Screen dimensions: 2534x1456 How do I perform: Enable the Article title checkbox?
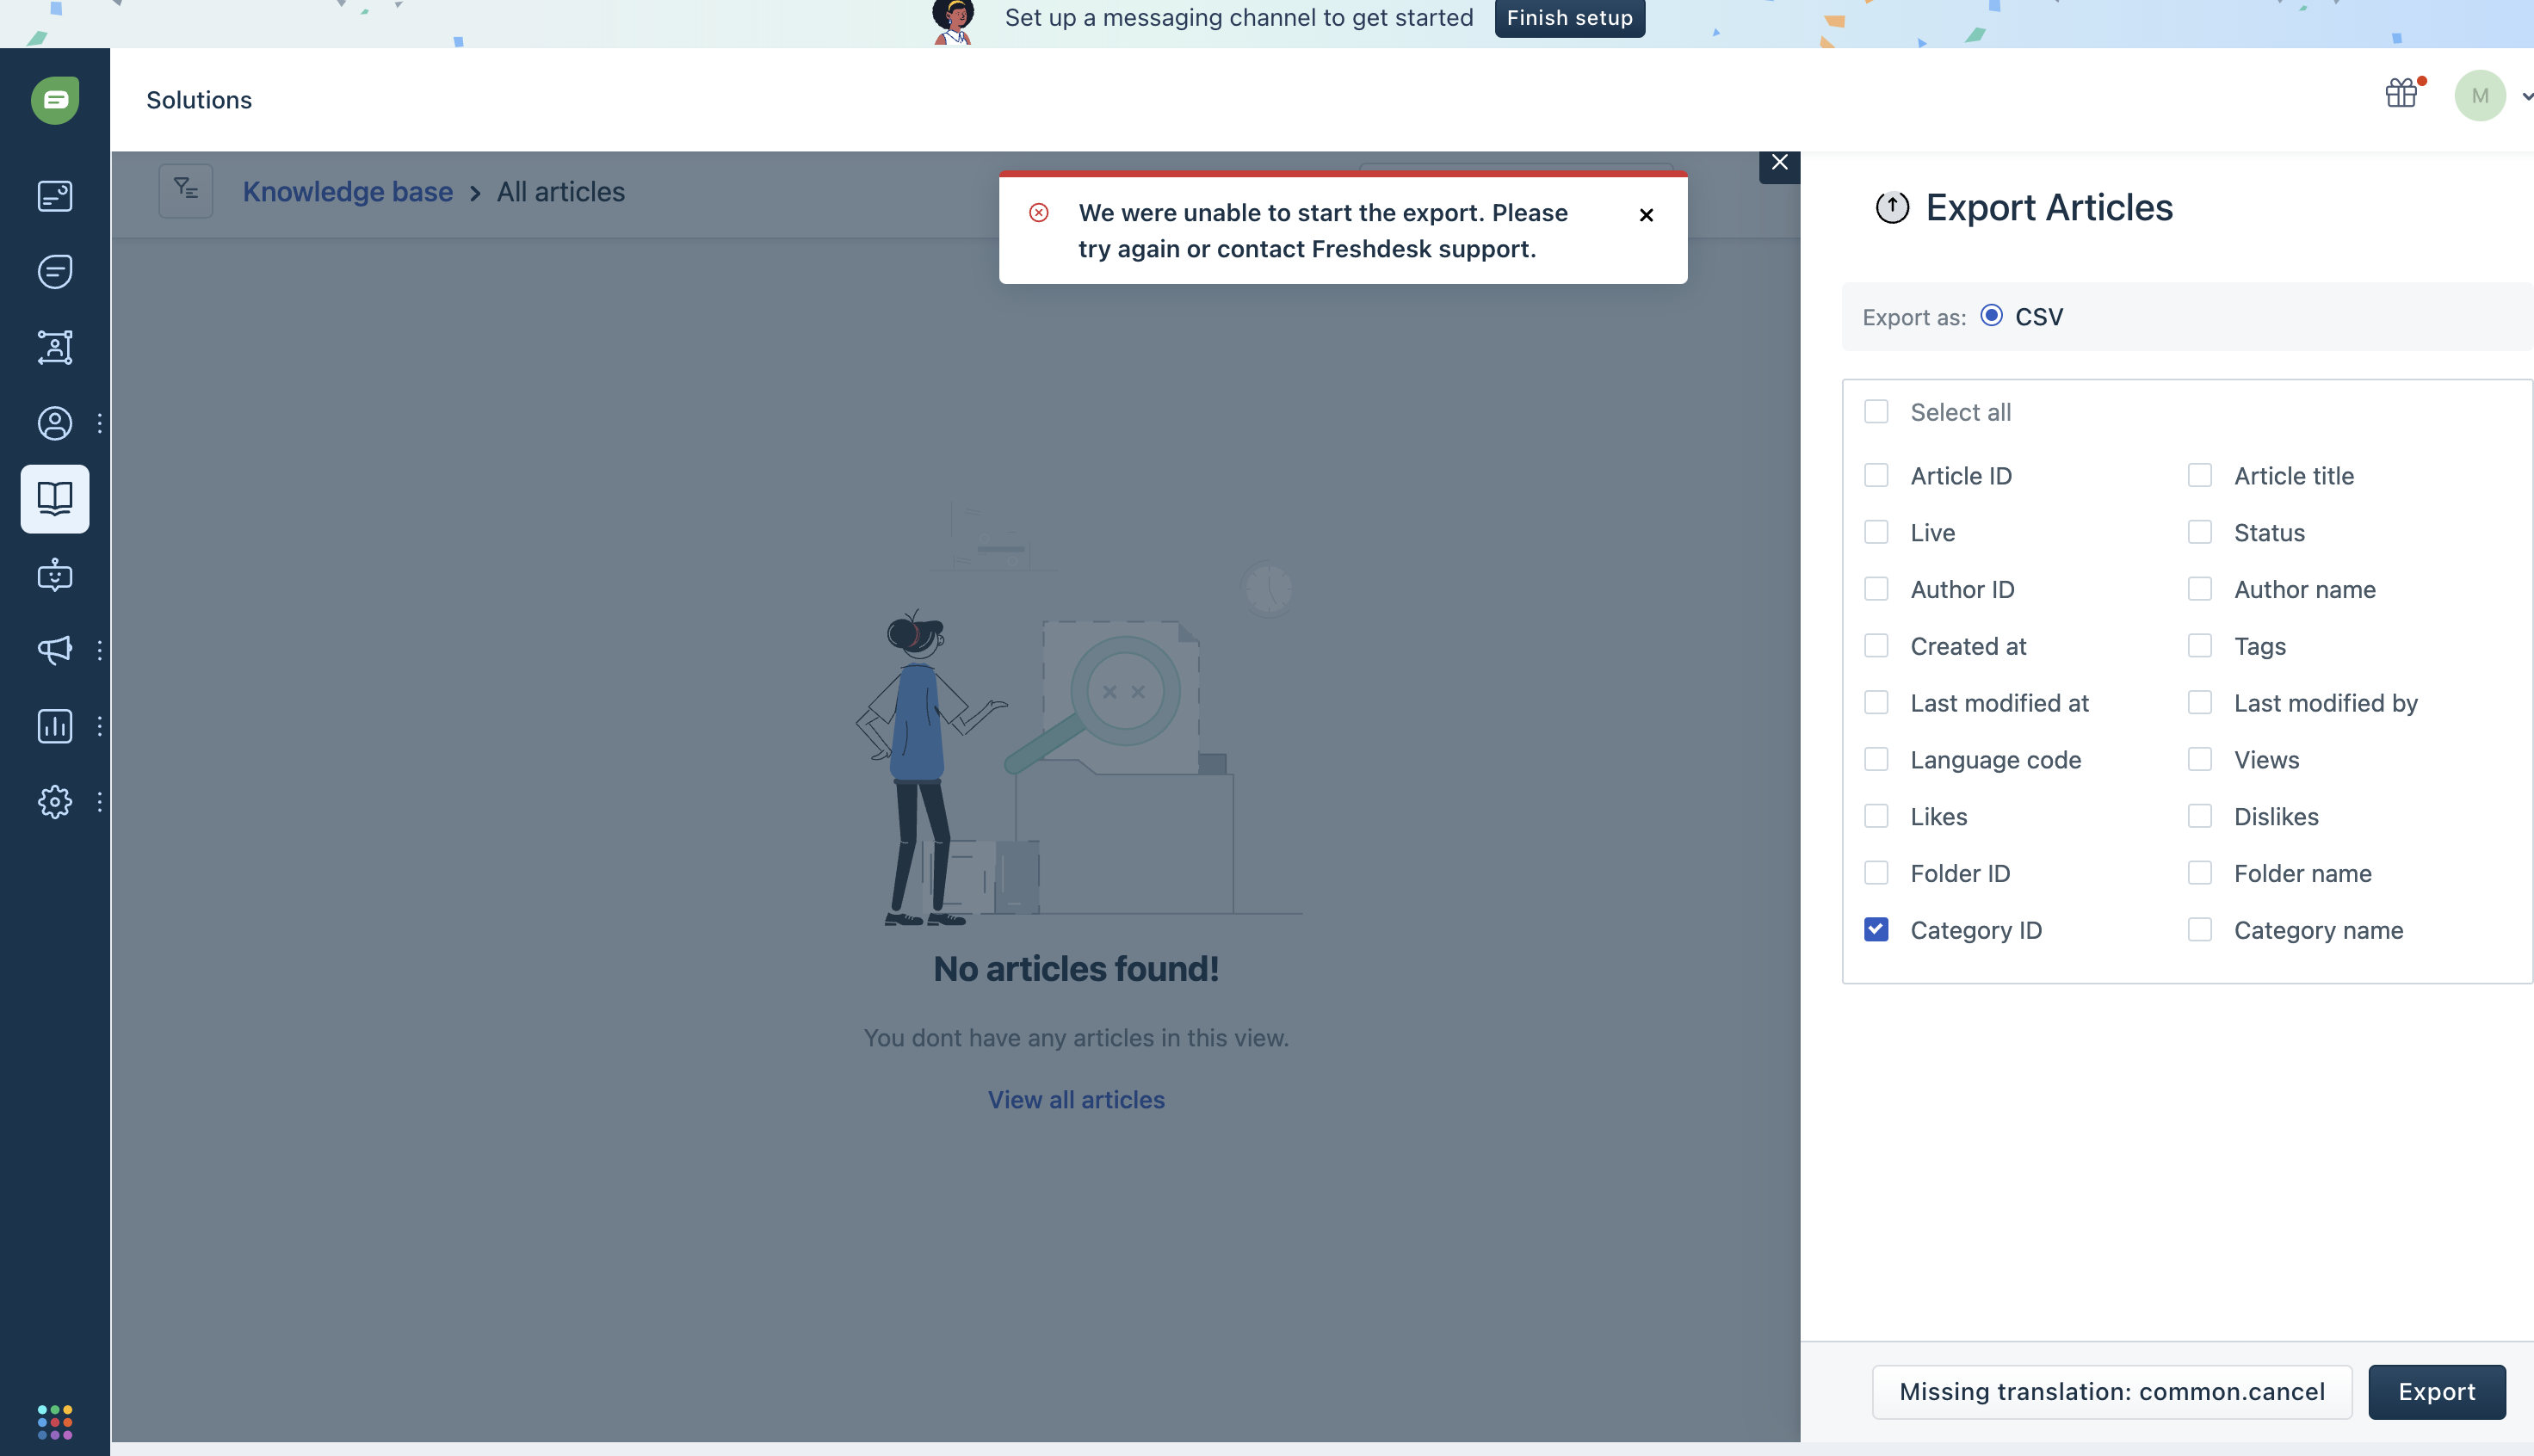(x=2199, y=475)
